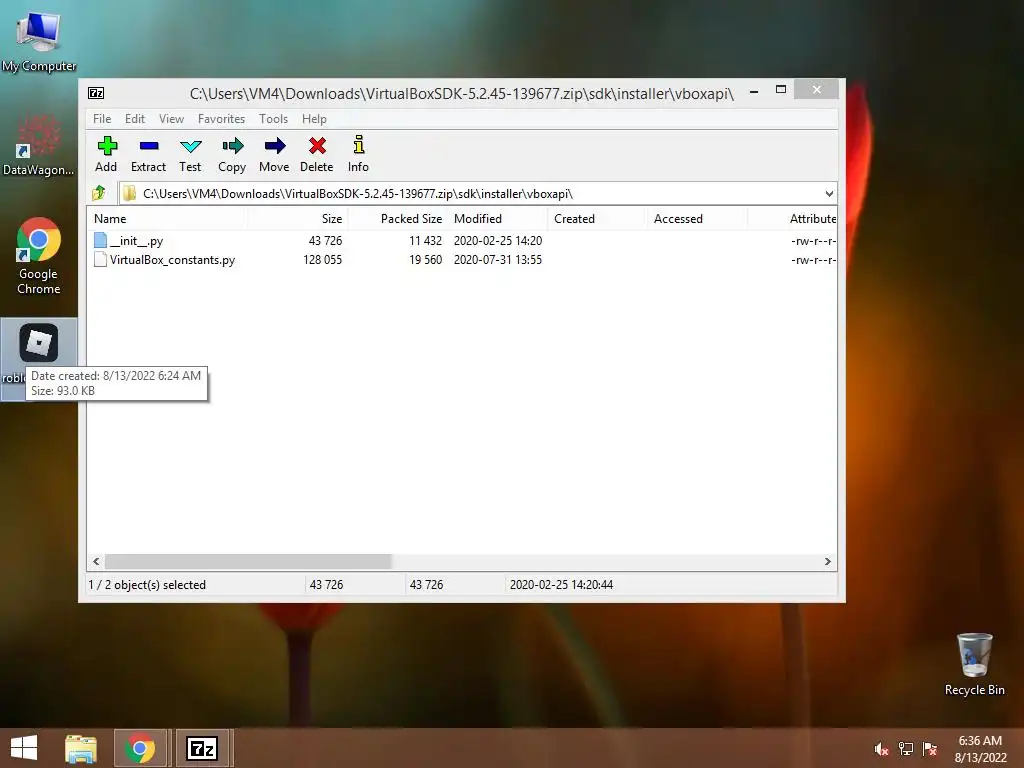Click status text '1 / 2 object(s) selected'

coord(147,585)
